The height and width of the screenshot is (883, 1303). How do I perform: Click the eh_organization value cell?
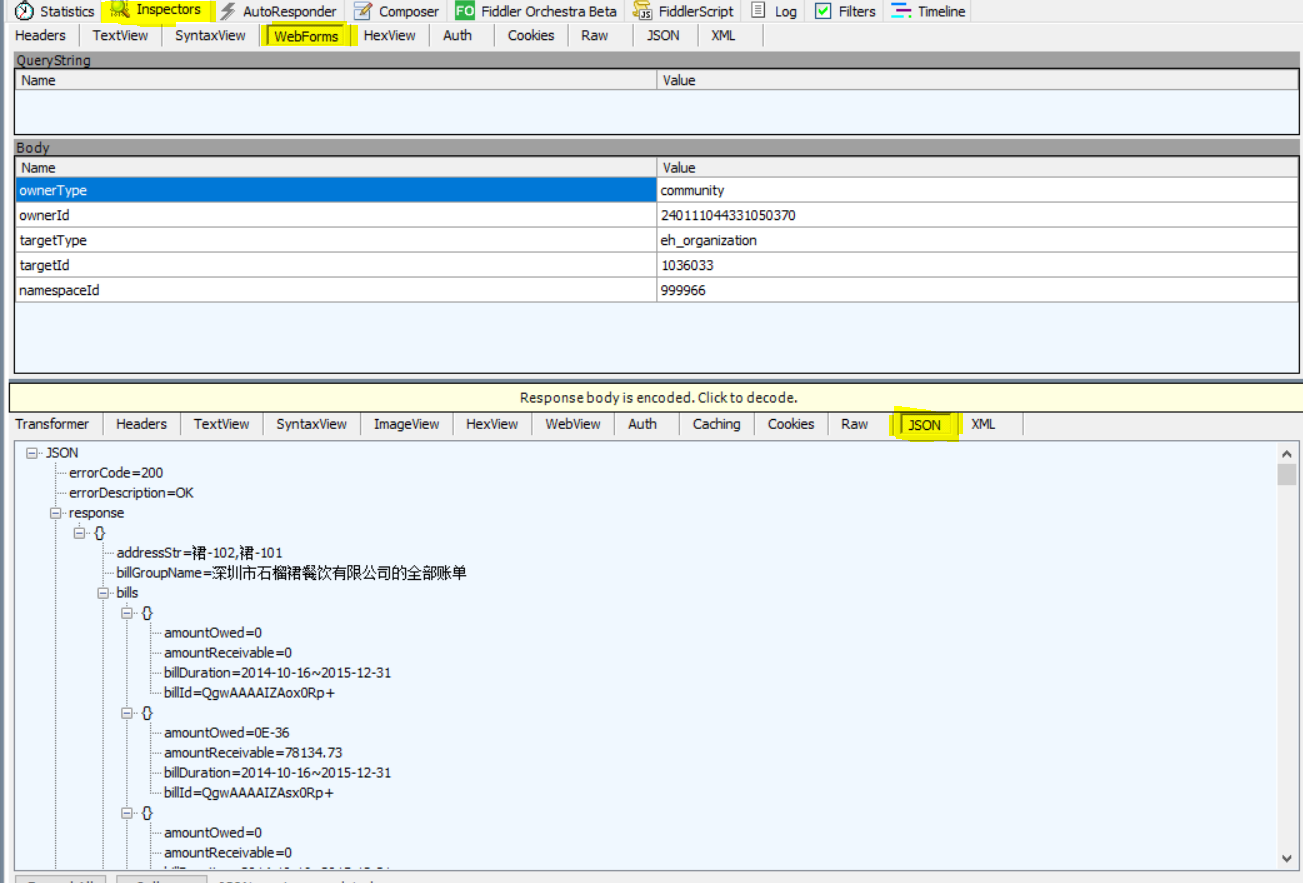[x=977, y=240]
